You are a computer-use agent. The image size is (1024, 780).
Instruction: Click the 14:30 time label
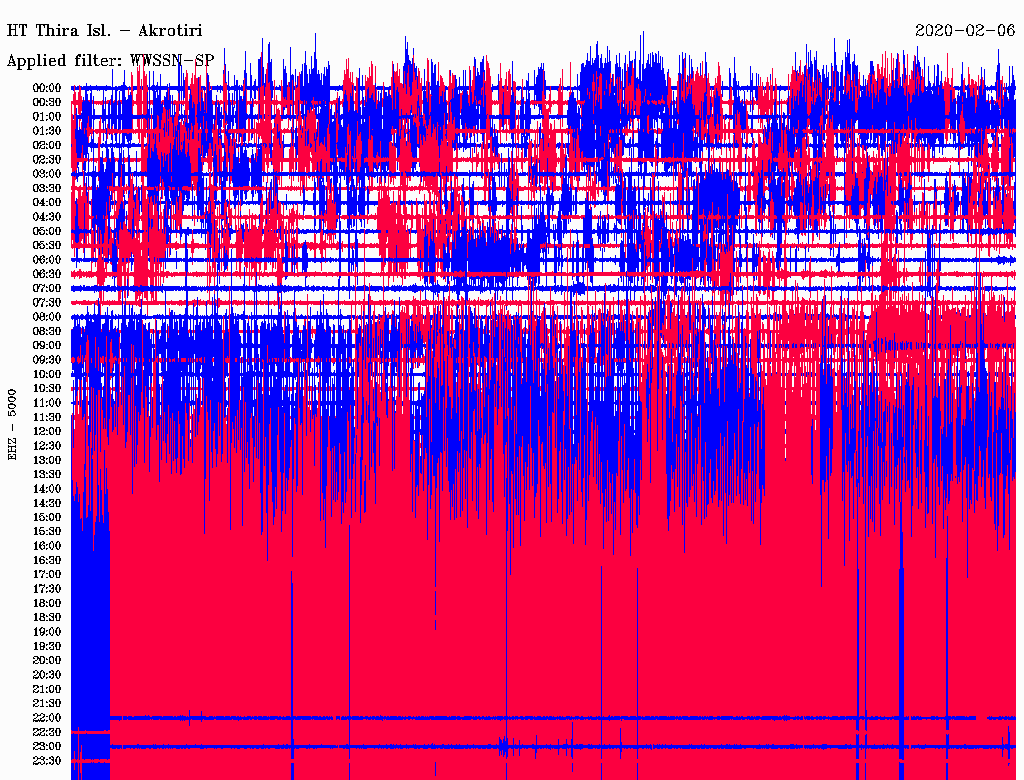47,503
